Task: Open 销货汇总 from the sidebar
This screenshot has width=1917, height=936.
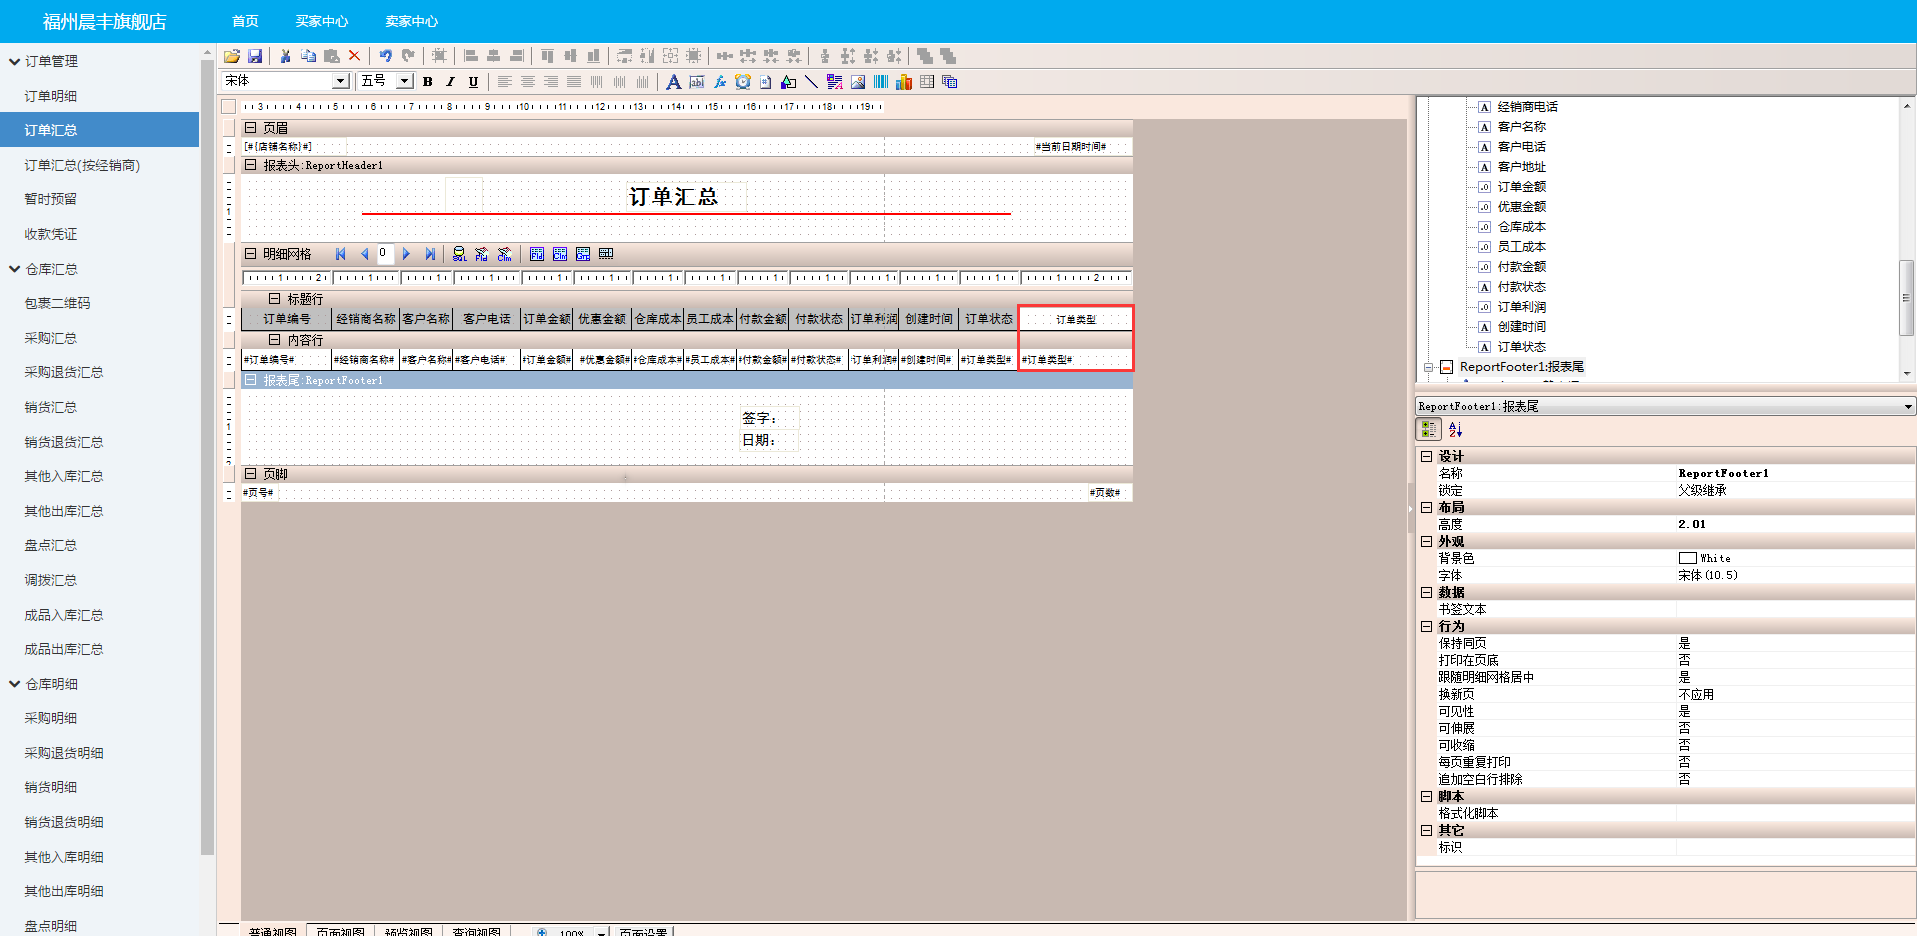Action: [51, 407]
